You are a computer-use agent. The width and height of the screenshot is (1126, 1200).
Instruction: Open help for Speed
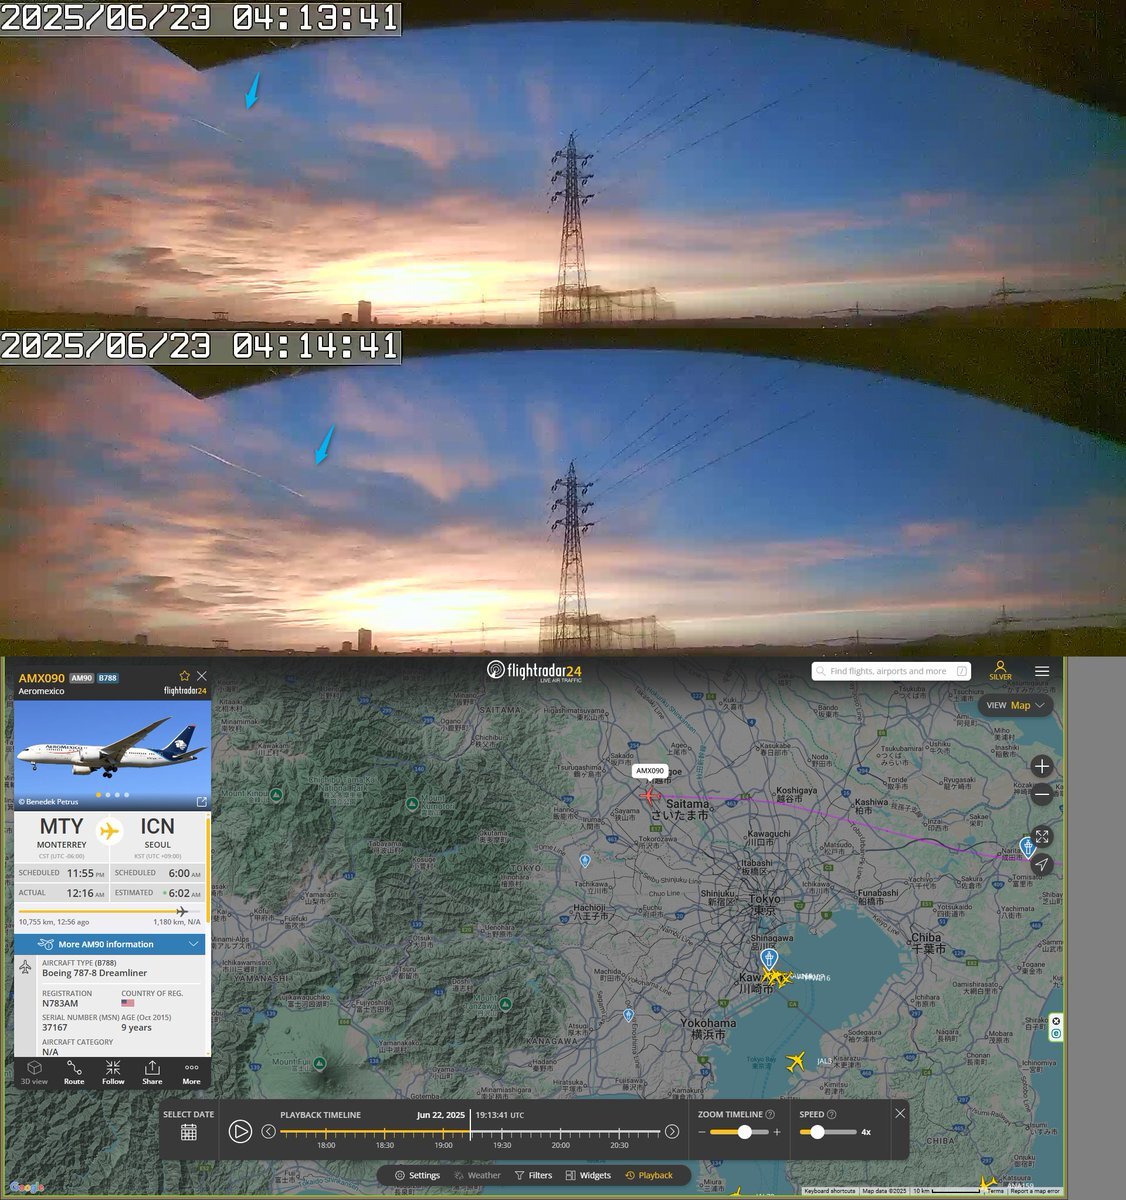tap(831, 1114)
